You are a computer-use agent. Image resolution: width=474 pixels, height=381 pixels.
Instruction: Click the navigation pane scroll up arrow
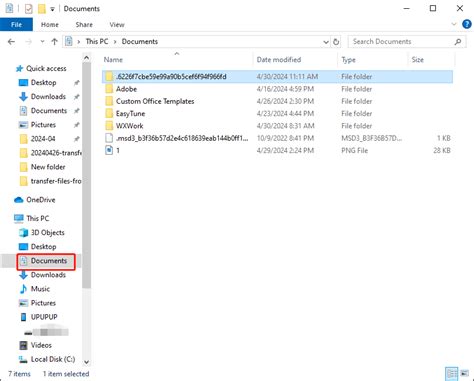pos(86,58)
